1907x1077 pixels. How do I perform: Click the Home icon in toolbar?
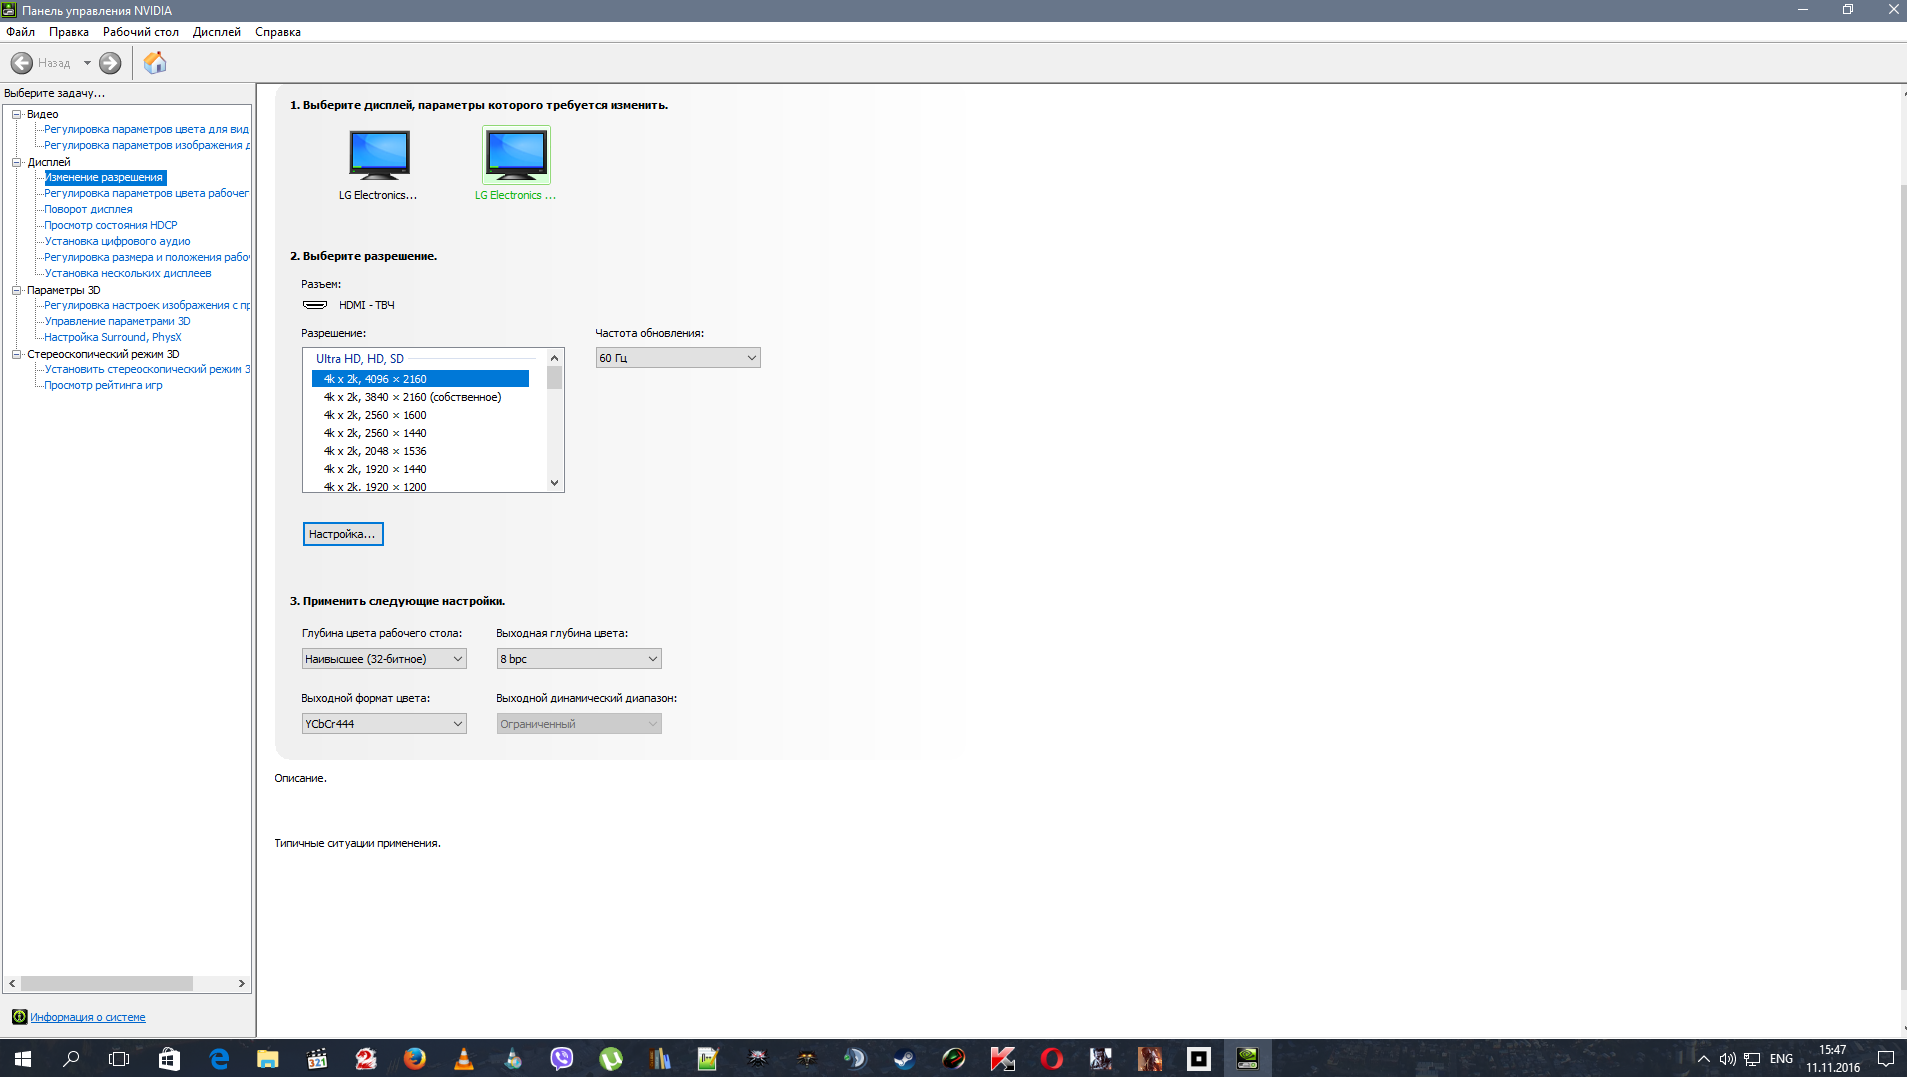click(x=155, y=63)
